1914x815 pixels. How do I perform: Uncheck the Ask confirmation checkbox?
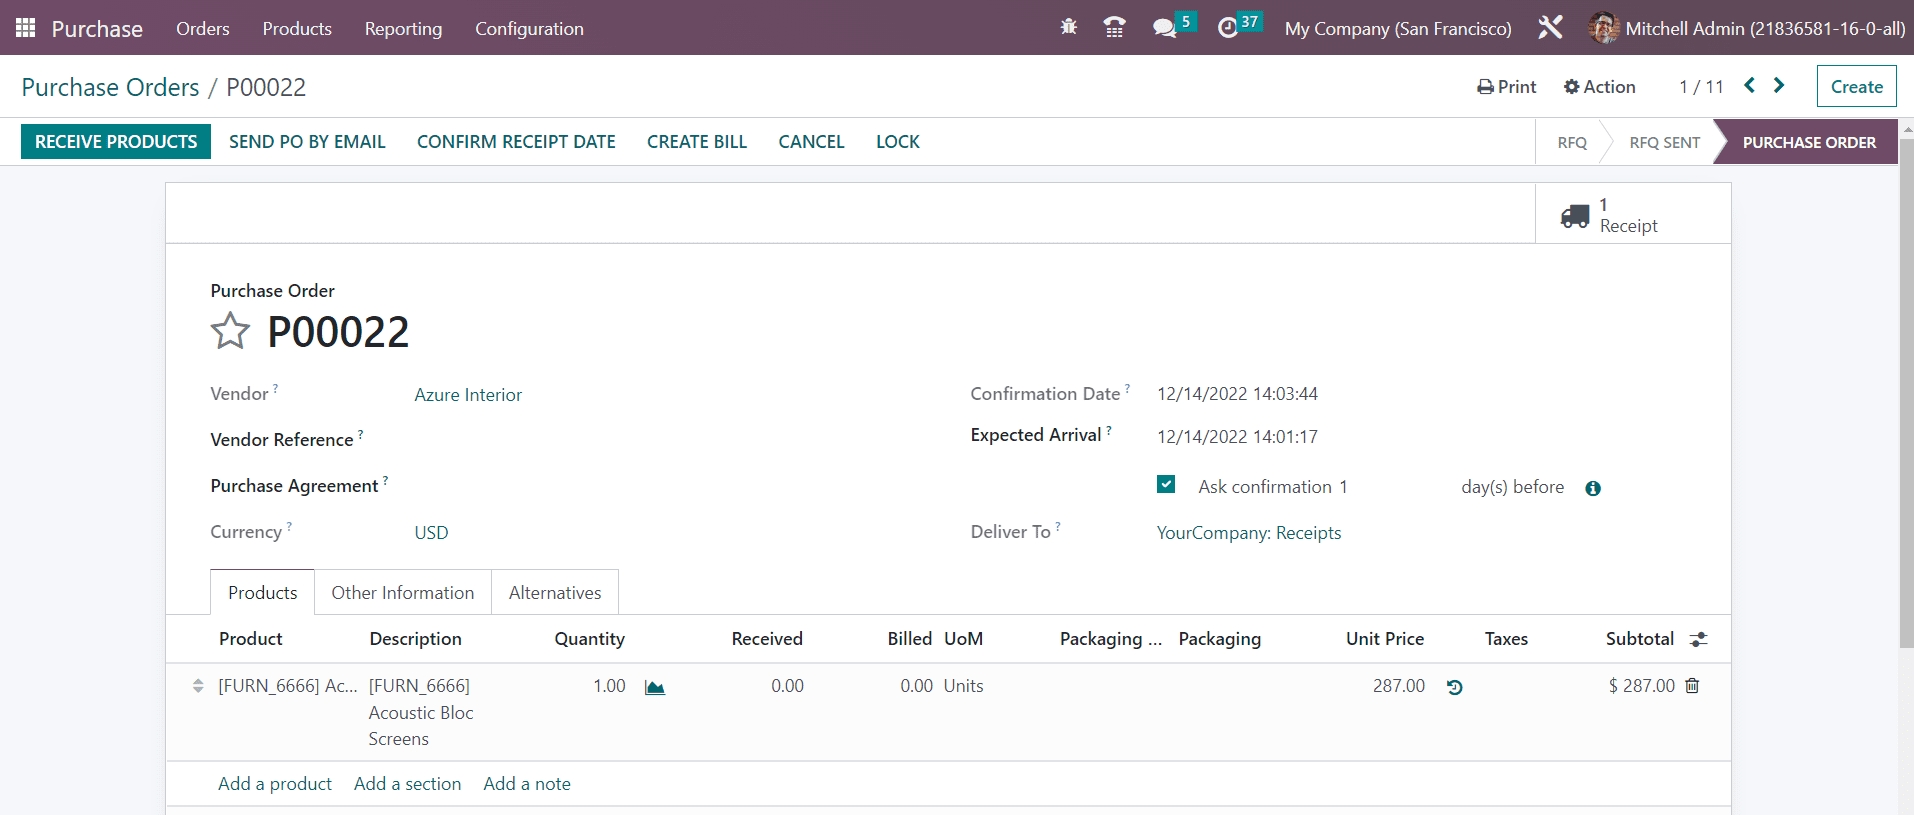tap(1166, 485)
